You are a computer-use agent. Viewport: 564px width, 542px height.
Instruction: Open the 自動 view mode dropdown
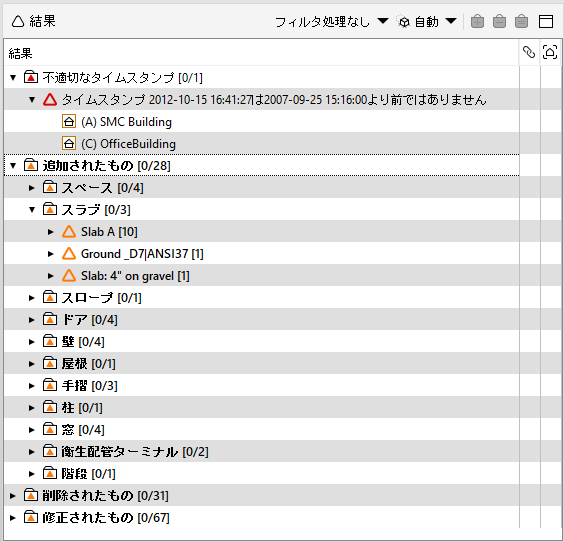point(427,22)
